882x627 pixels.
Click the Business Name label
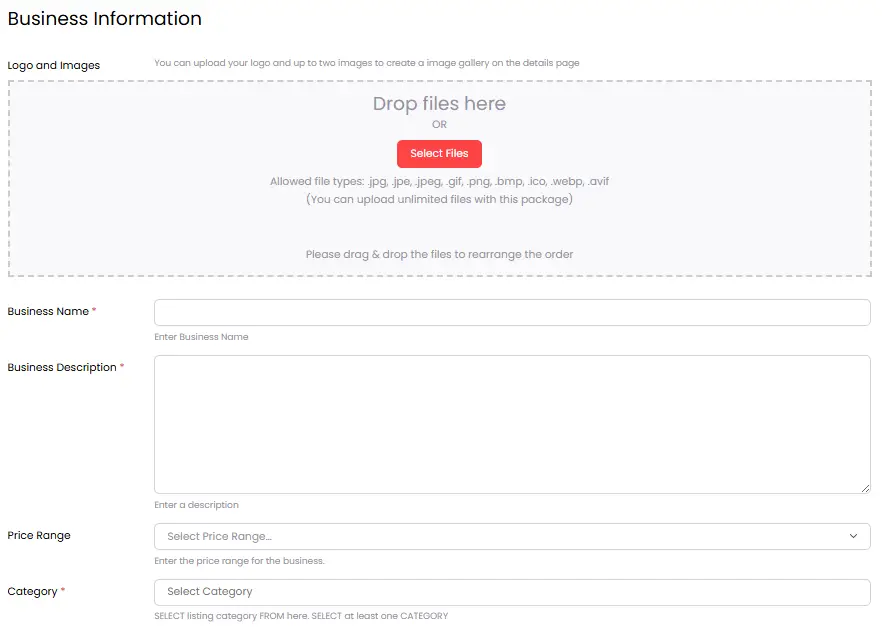click(x=48, y=311)
